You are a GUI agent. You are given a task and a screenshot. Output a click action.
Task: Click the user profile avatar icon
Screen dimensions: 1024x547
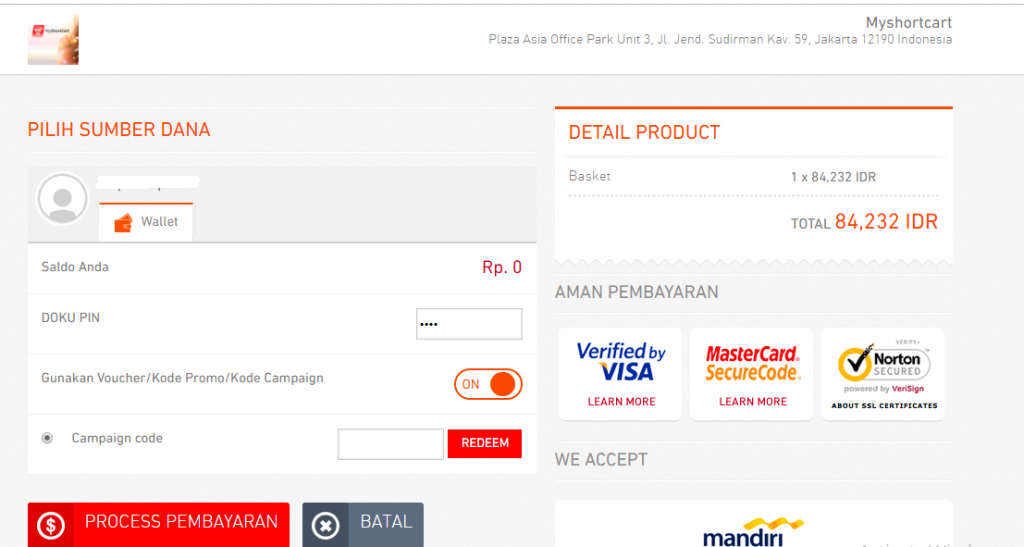click(62, 199)
